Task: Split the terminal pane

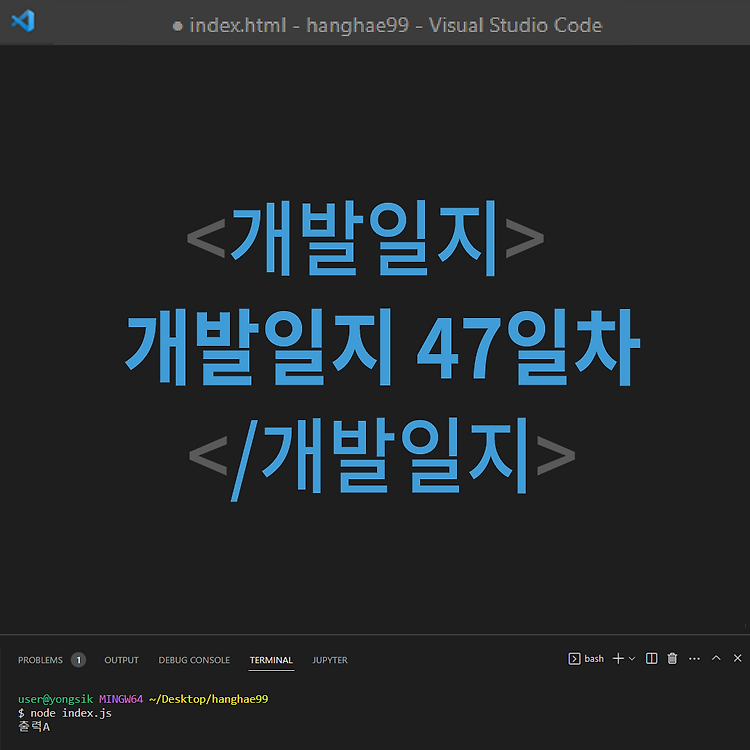Action: 651,659
